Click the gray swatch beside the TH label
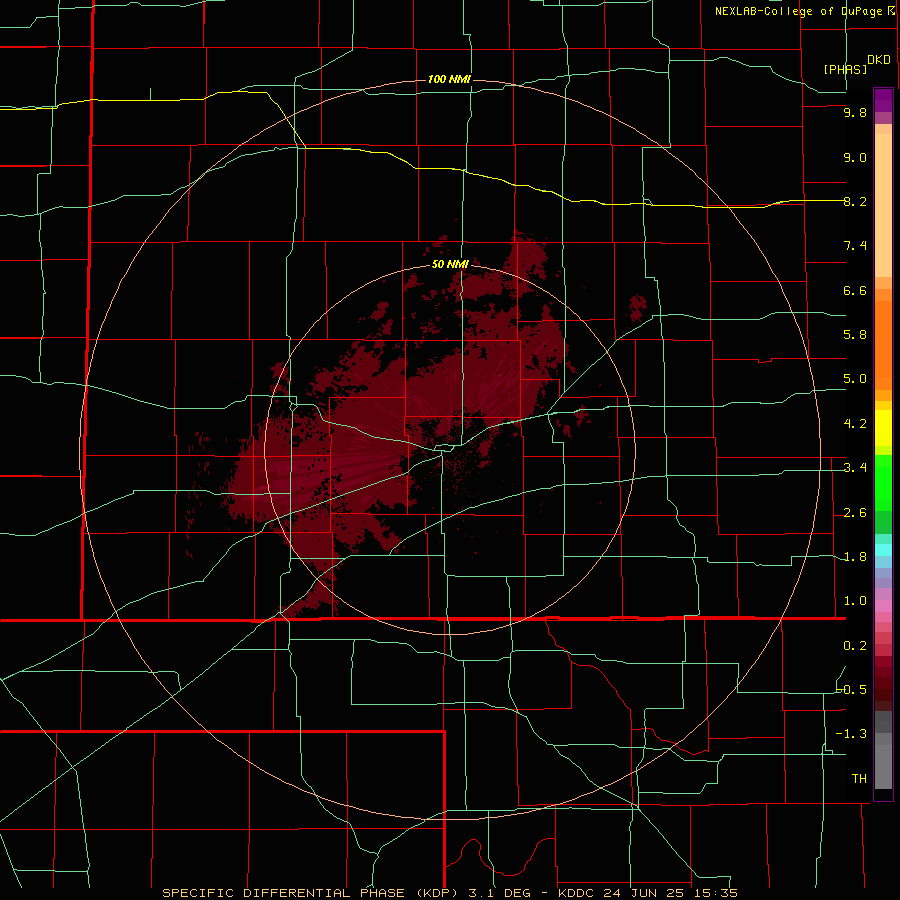Screen dimensions: 900x900 click(x=883, y=766)
